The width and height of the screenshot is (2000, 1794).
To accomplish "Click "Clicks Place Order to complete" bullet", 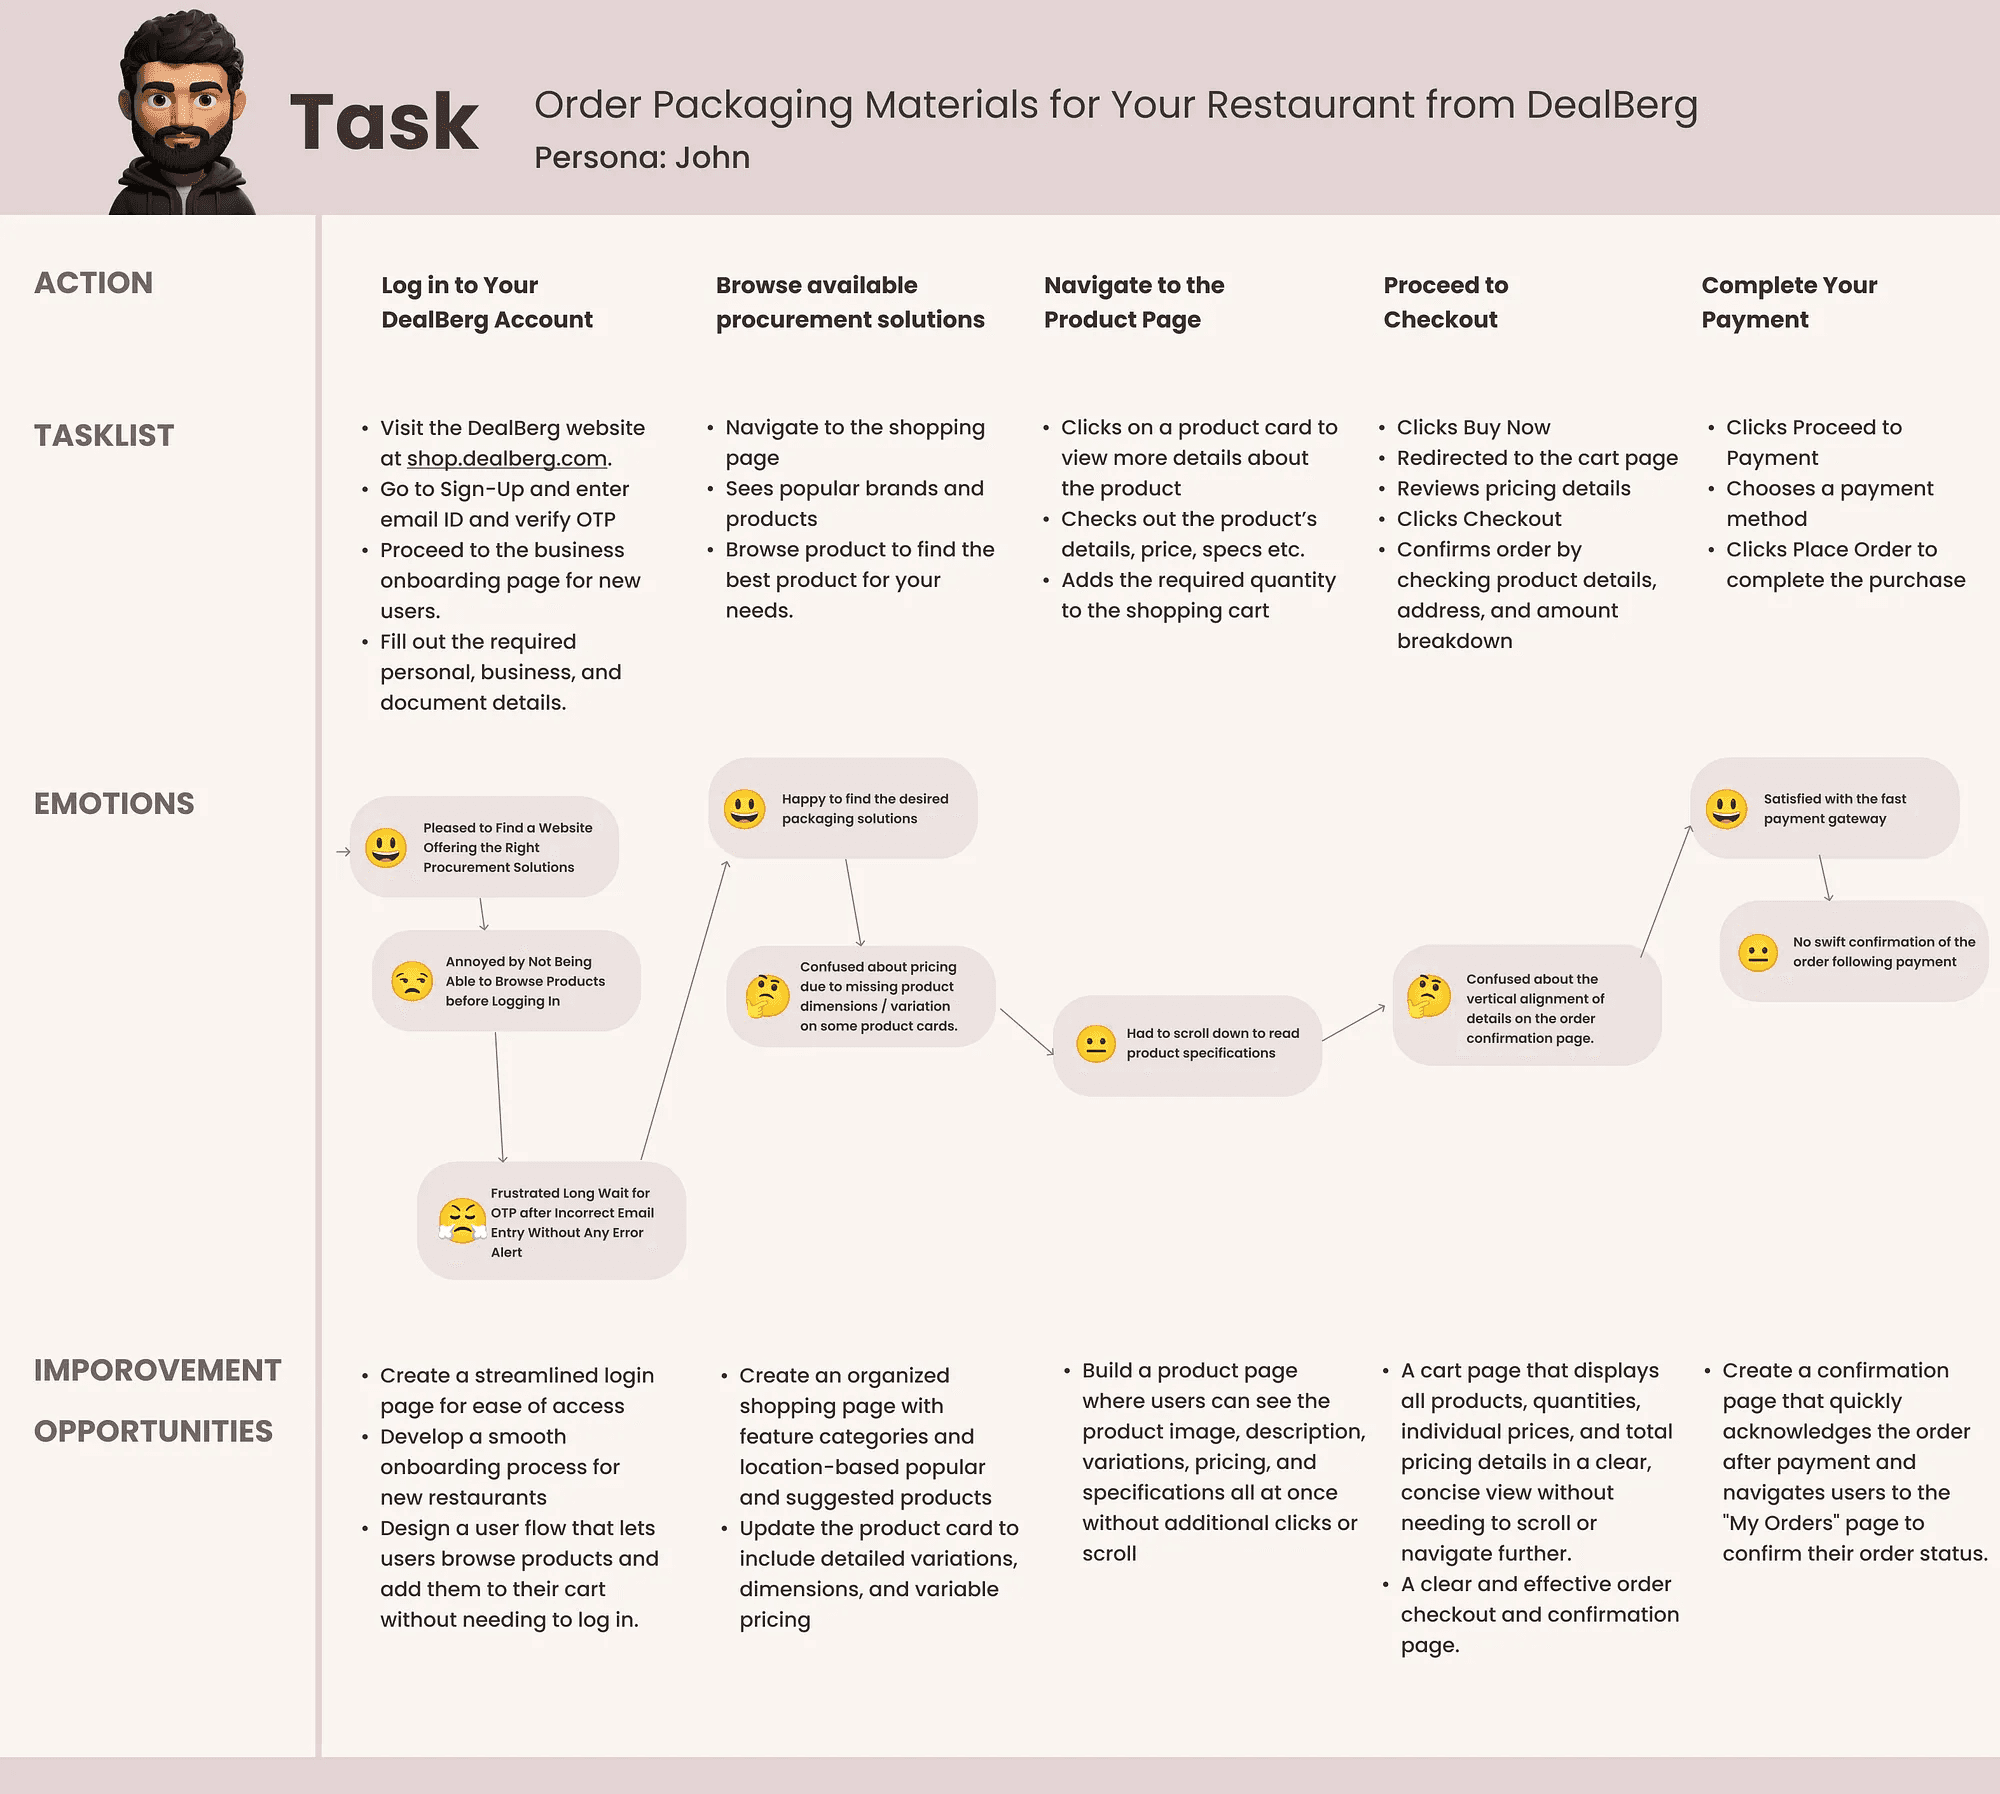I will 1846,564.
